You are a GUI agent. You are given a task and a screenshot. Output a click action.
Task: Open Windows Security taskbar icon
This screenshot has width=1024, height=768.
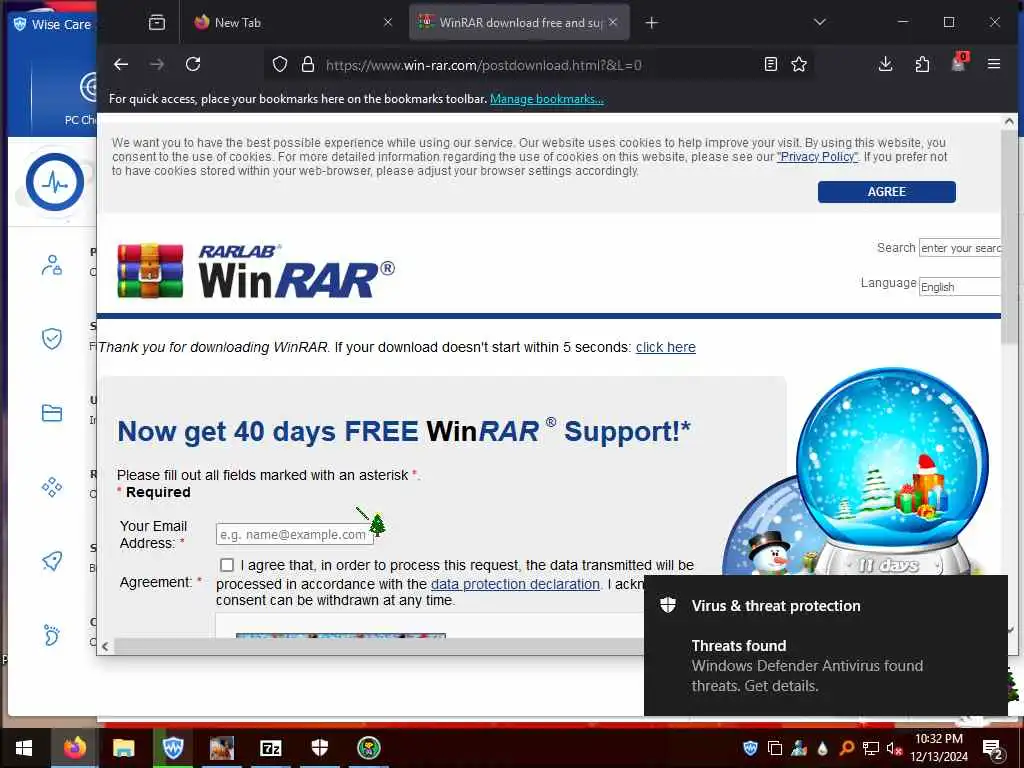pos(319,748)
